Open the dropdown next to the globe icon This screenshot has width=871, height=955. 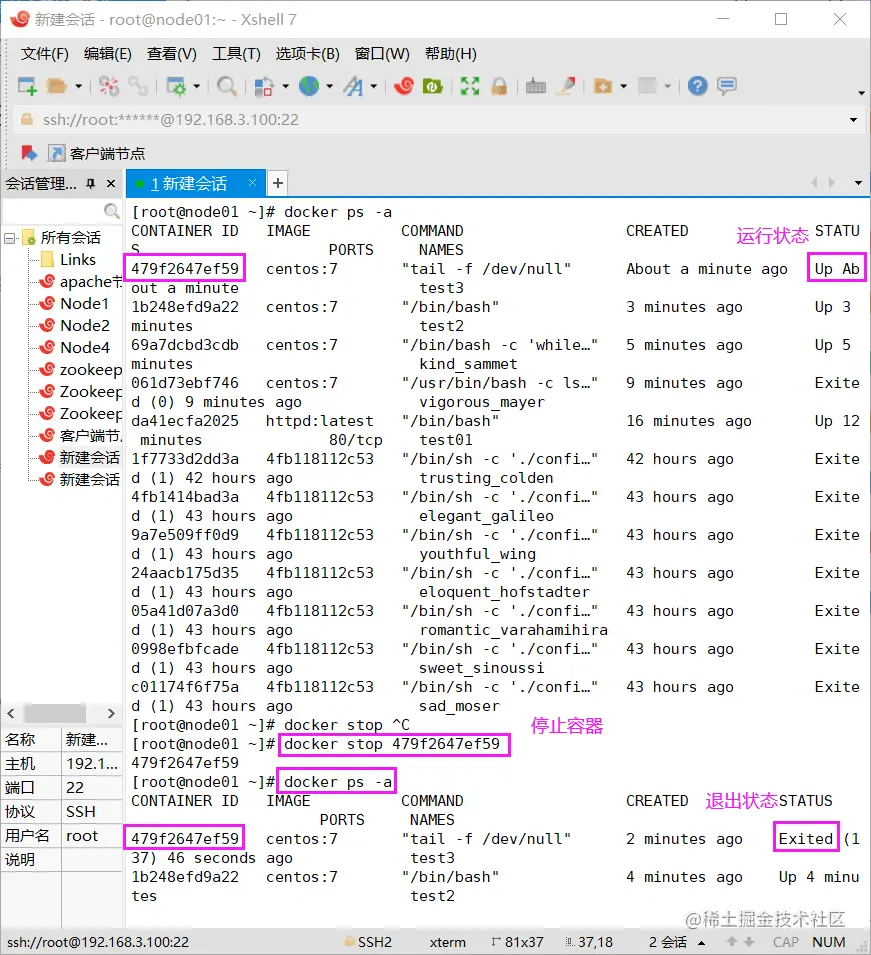point(328,87)
